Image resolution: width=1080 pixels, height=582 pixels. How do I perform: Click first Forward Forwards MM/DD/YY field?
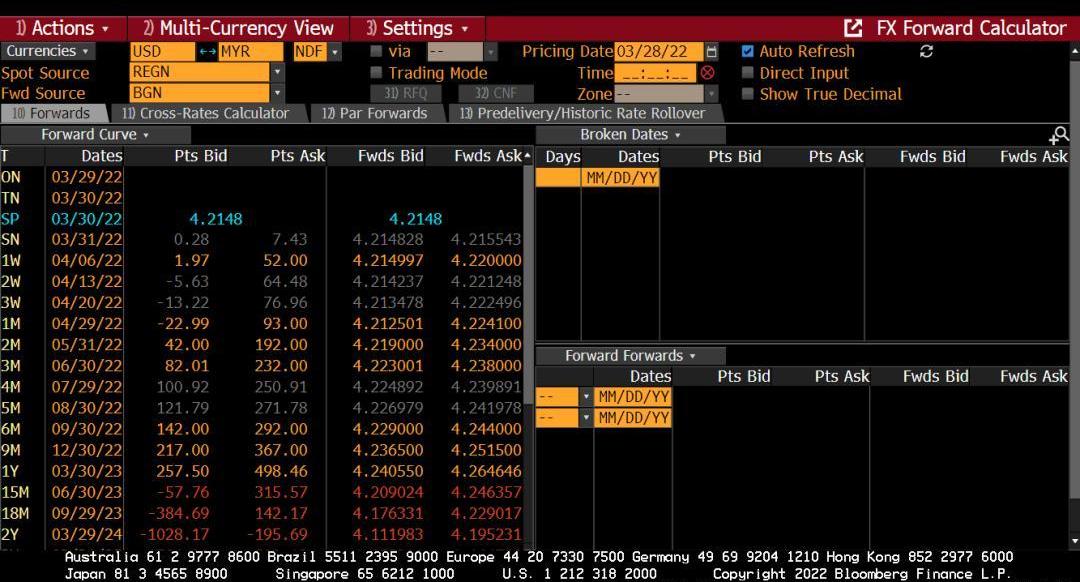(633, 397)
